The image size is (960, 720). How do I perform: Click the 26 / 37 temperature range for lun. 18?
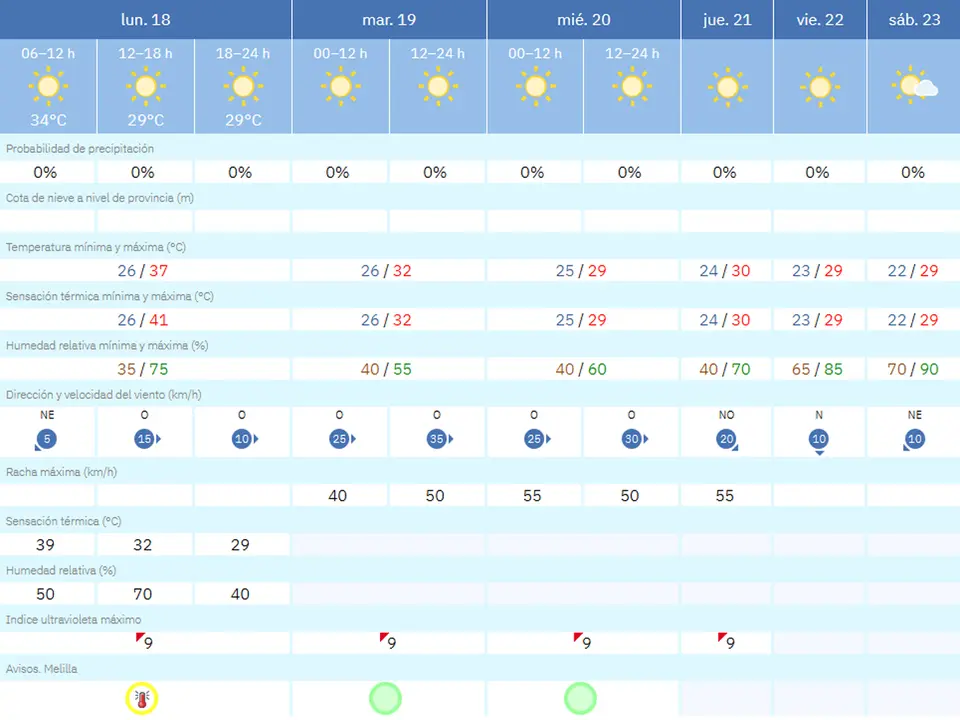[143, 271]
